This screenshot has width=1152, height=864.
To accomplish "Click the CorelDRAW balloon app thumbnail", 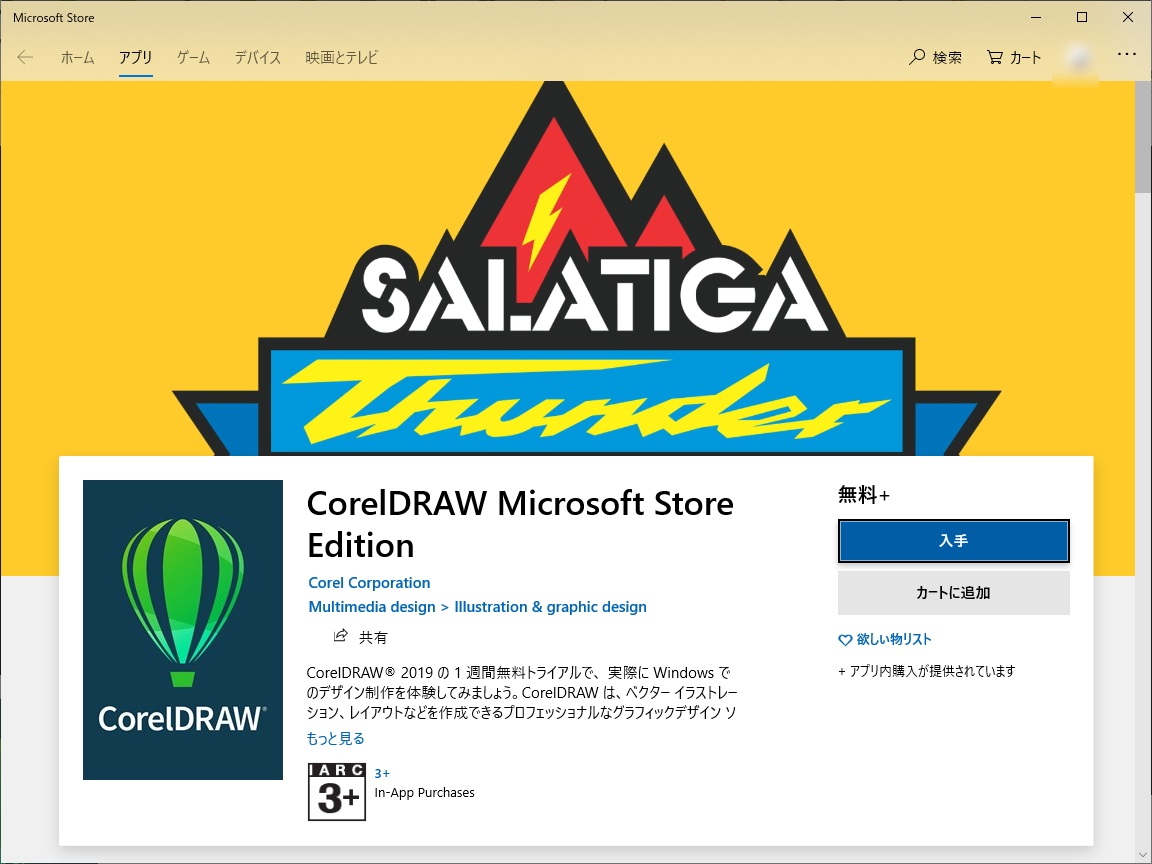I will (182, 629).
